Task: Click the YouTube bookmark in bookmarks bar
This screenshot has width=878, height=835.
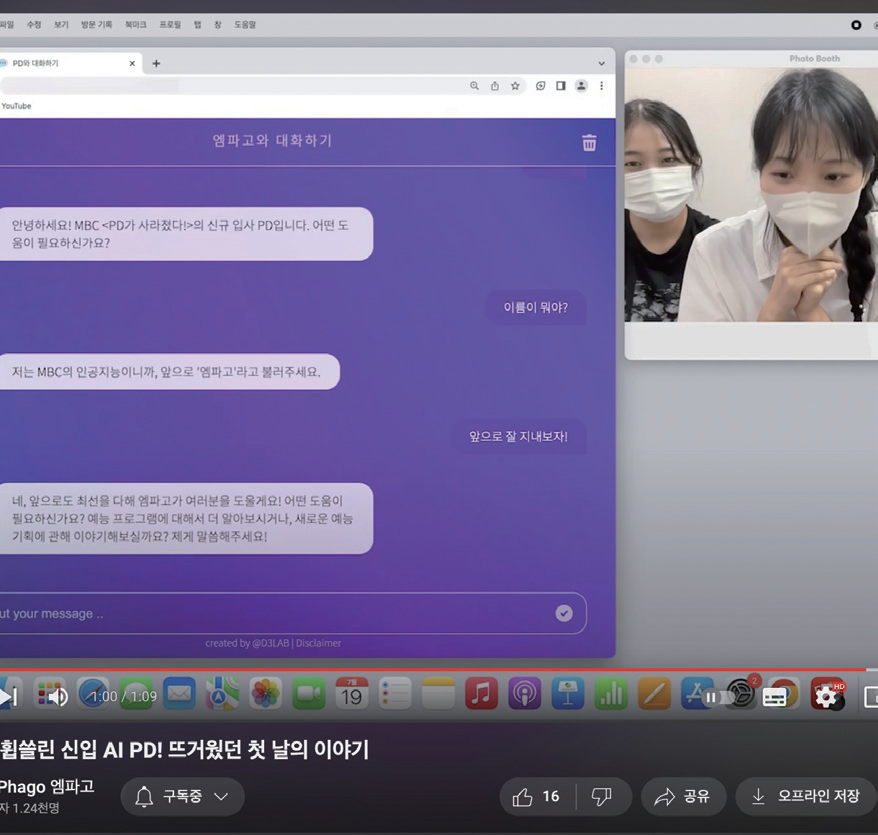Action: pyautogui.click(x=16, y=106)
